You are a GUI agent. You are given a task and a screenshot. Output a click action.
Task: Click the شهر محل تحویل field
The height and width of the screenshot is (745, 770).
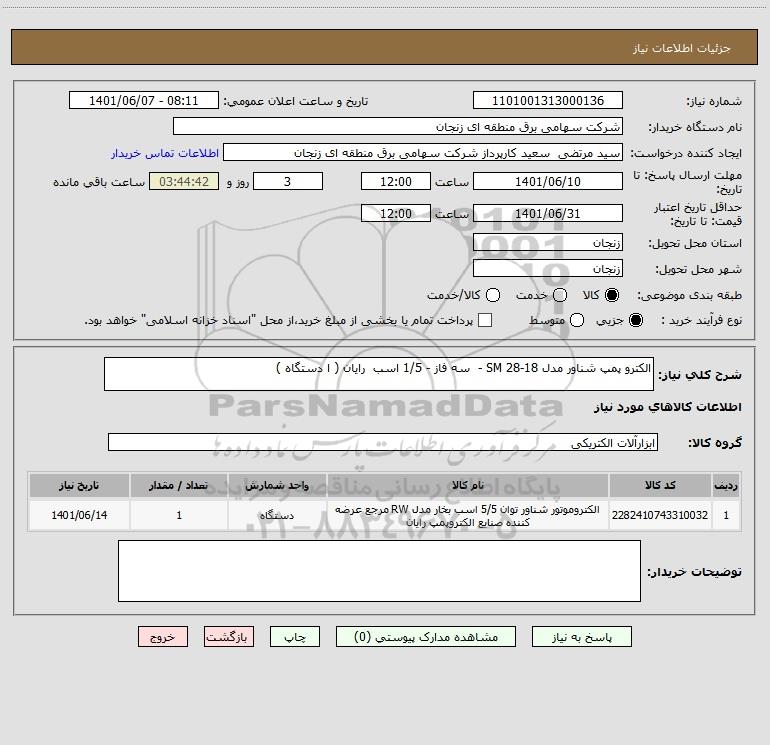pyautogui.click(x=548, y=269)
